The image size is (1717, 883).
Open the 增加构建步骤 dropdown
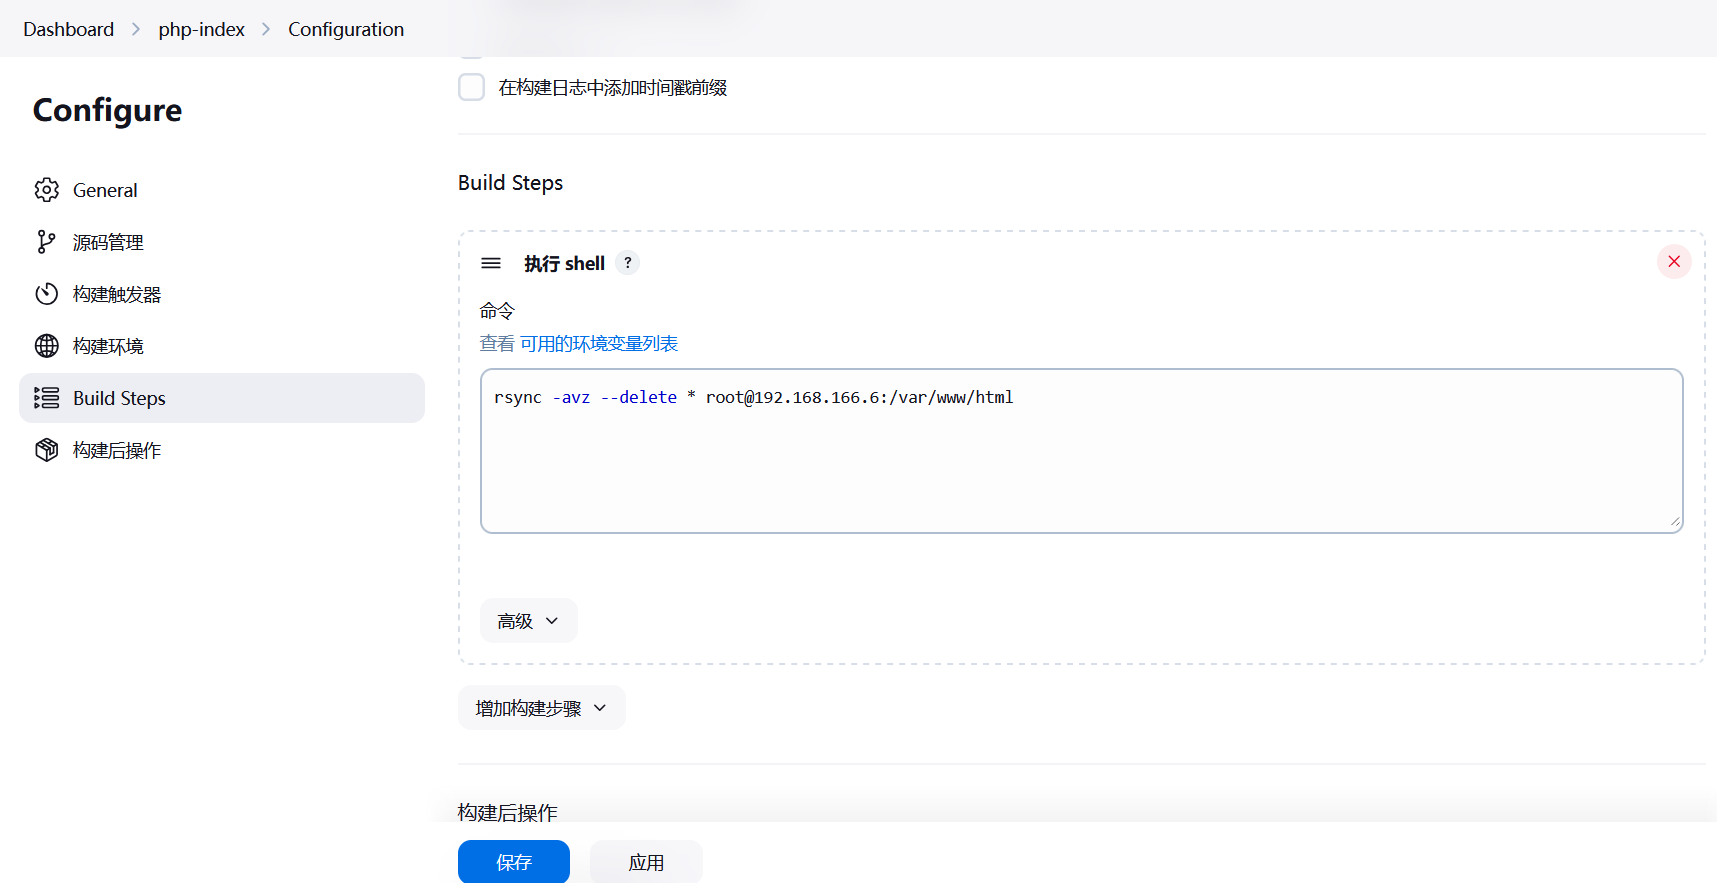[x=541, y=708]
